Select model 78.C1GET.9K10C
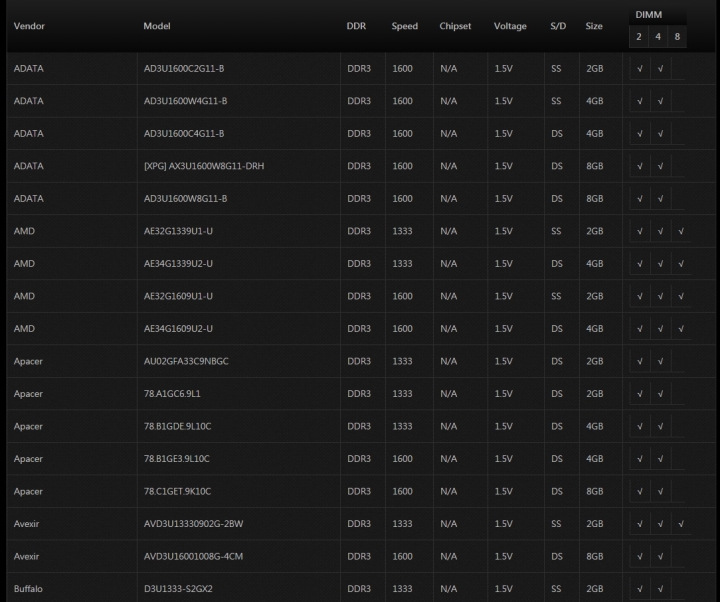Screen dimensions: 720x602 coord(177,491)
